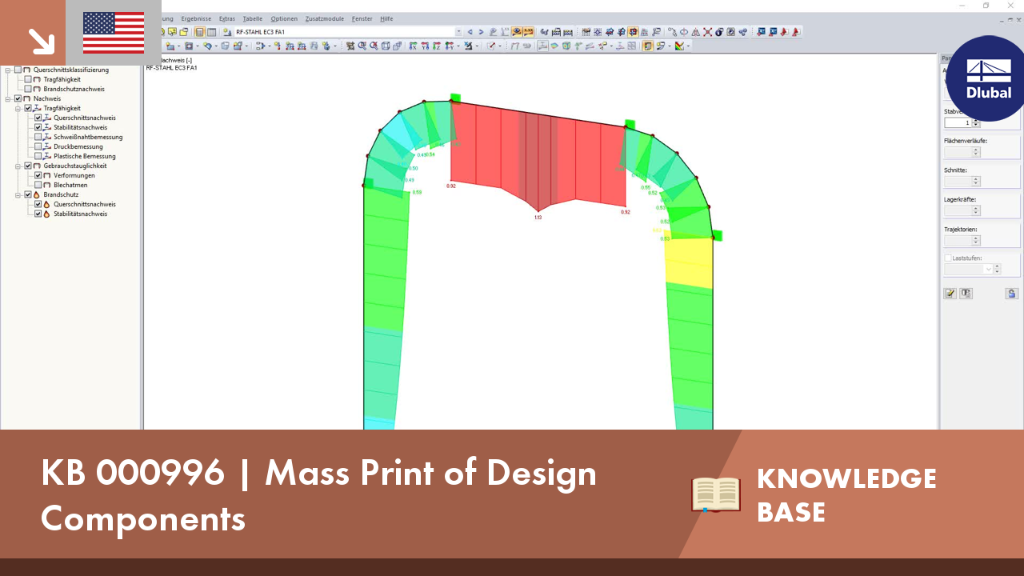The width and height of the screenshot is (1024, 576).
Task: Click the green checkmark icon in right panel
Action: click(950, 294)
